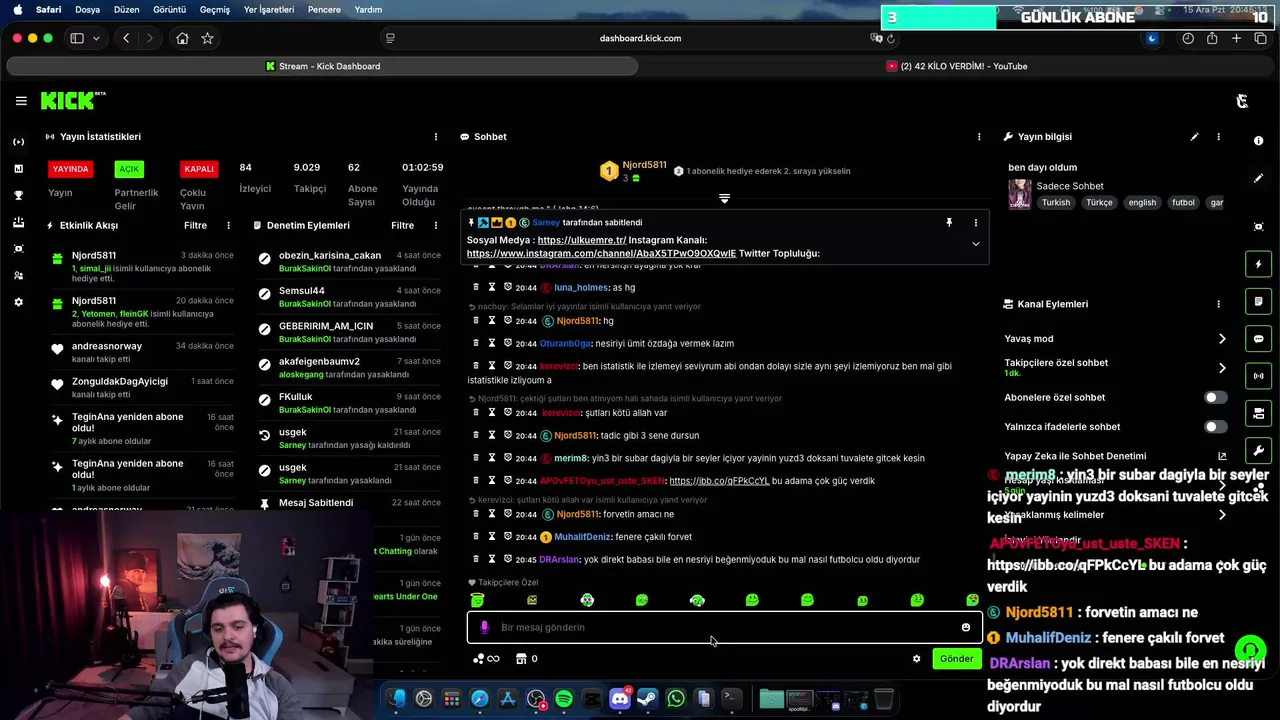This screenshot has height=720, width=1280.
Task: Switch to Stream - Kick Dashboard tab
Action: tap(322, 66)
